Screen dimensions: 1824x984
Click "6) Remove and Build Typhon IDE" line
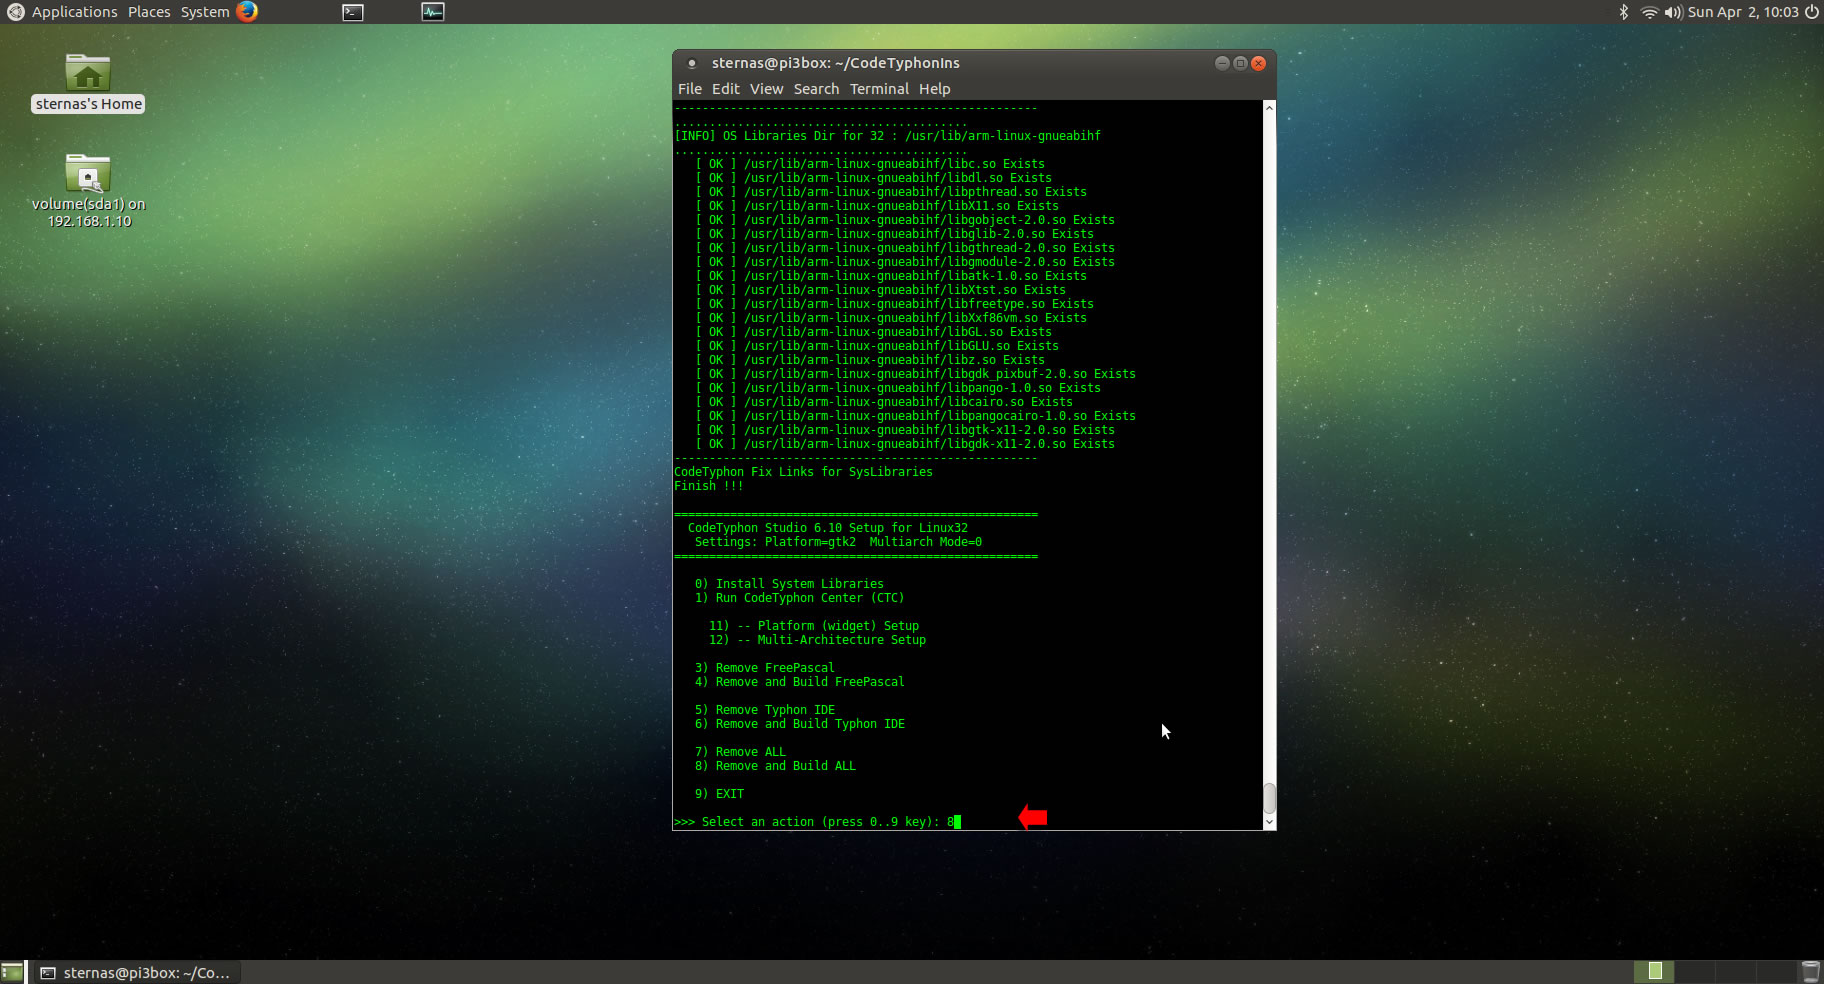[799, 724]
